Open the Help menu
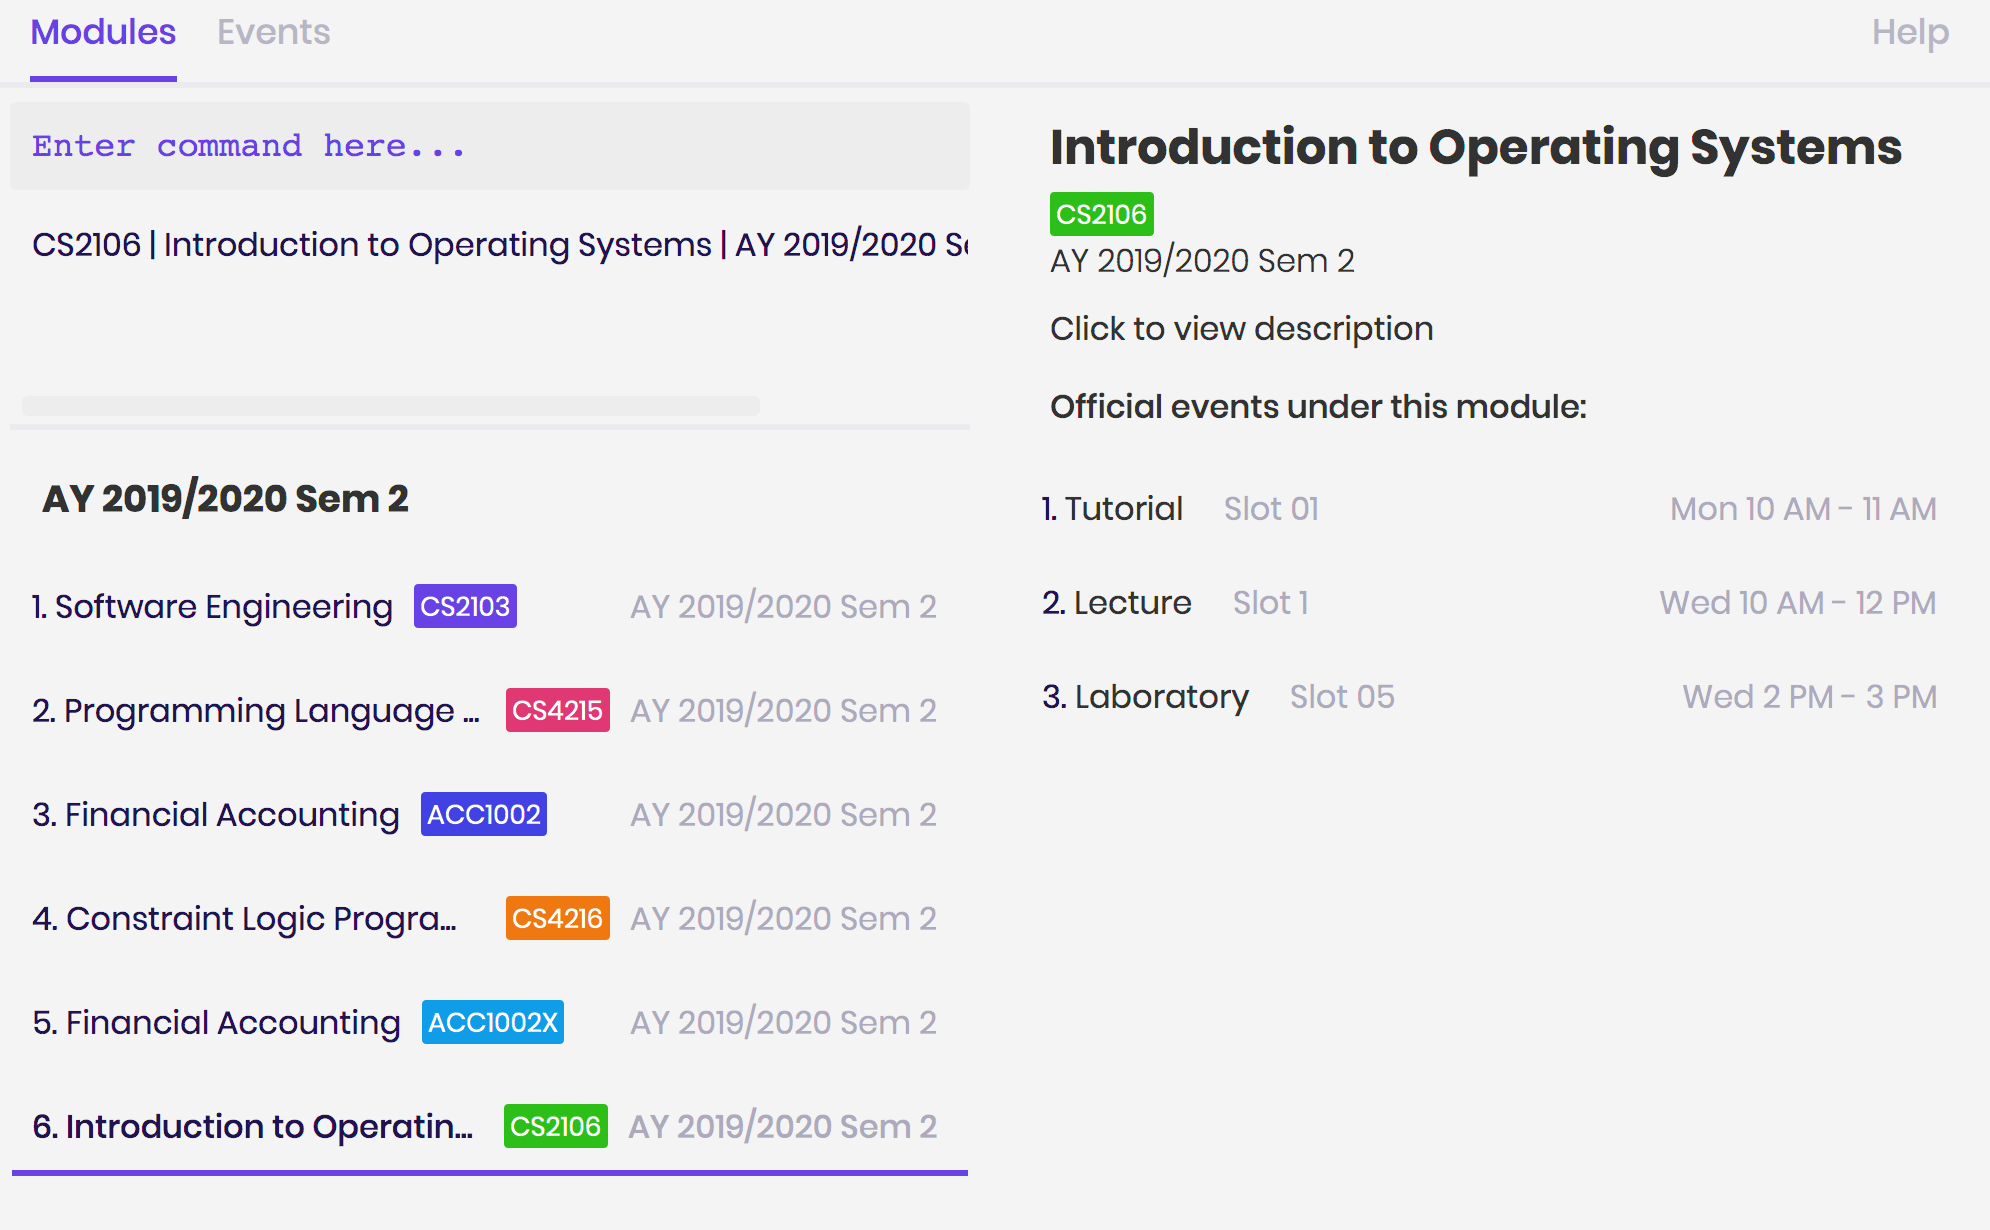The image size is (1990, 1230). 1909,33
